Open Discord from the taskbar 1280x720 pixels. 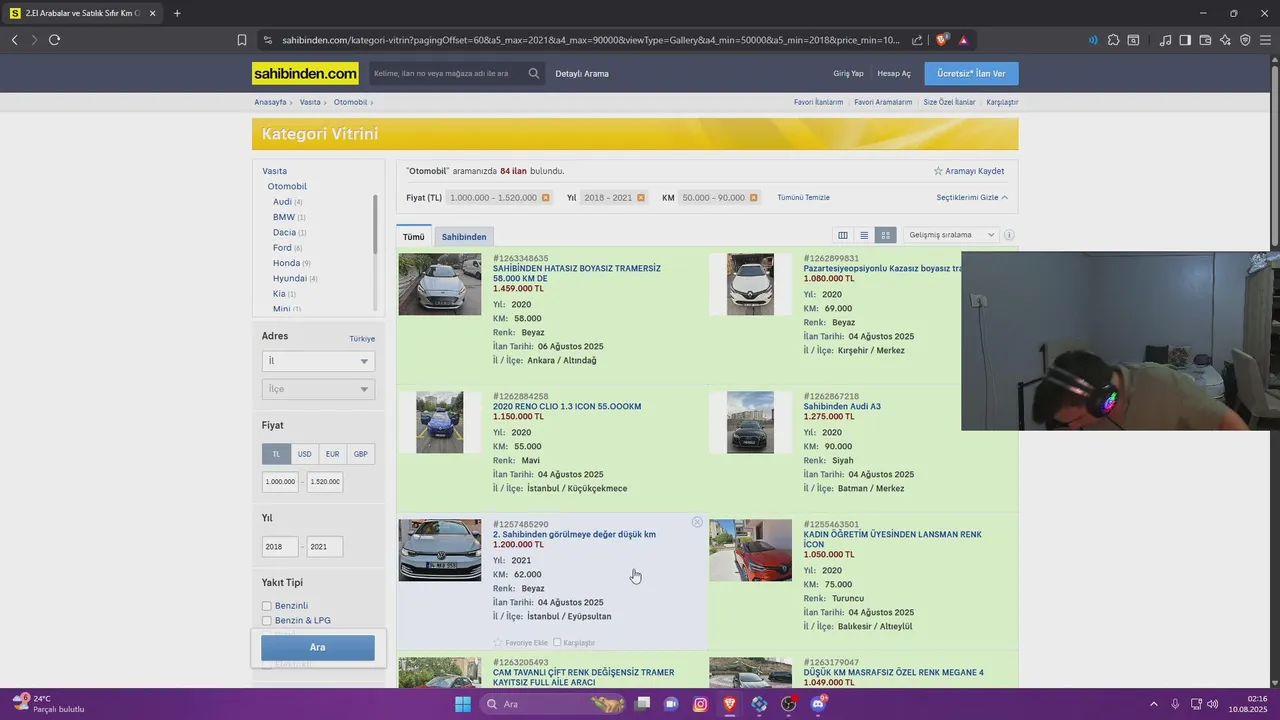pyautogui.click(x=818, y=704)
